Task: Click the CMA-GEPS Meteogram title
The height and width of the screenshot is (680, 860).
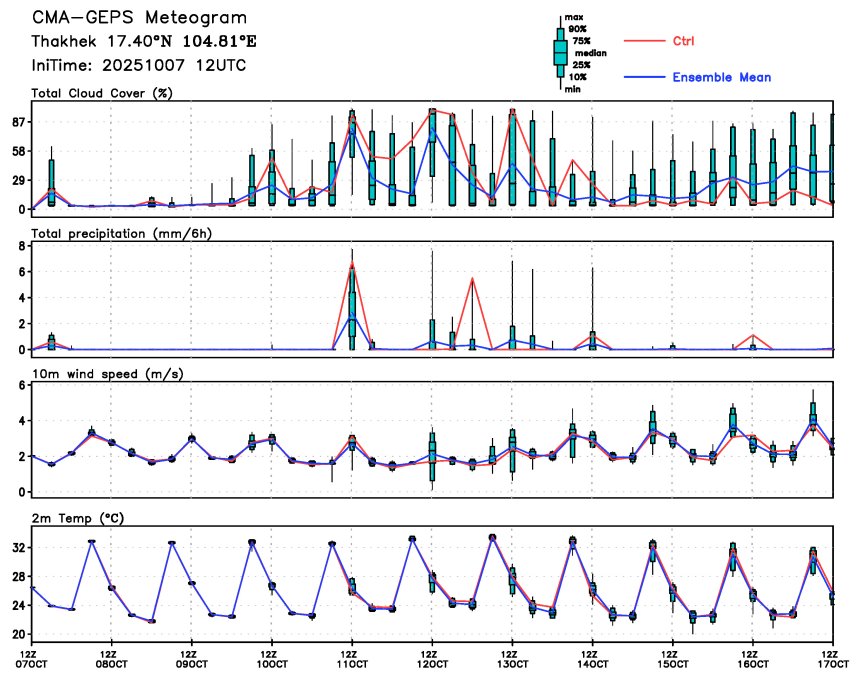Action: (x=139, y=19)
